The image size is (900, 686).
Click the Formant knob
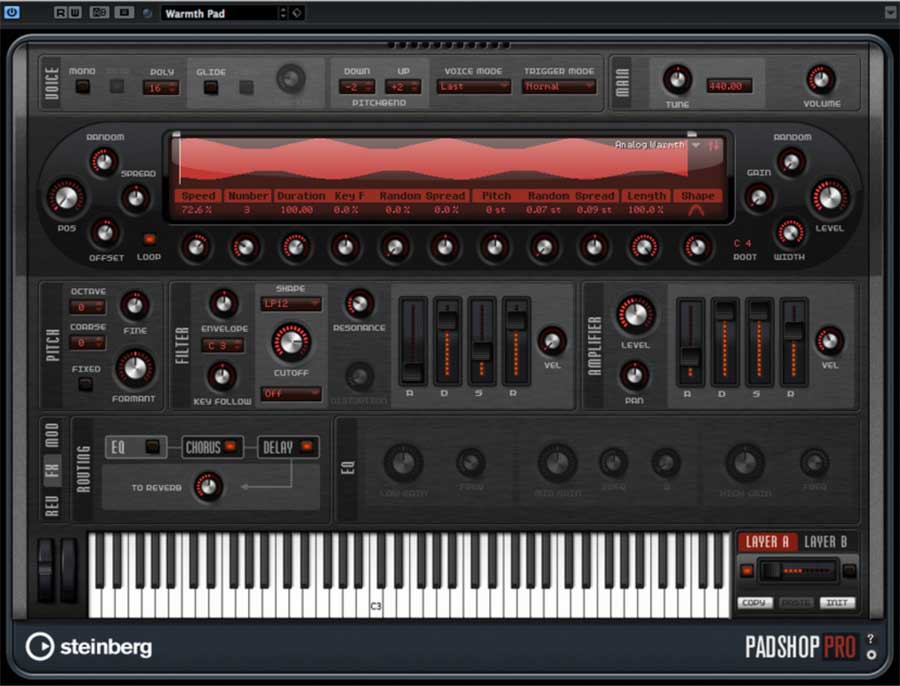tap(135, 367)
